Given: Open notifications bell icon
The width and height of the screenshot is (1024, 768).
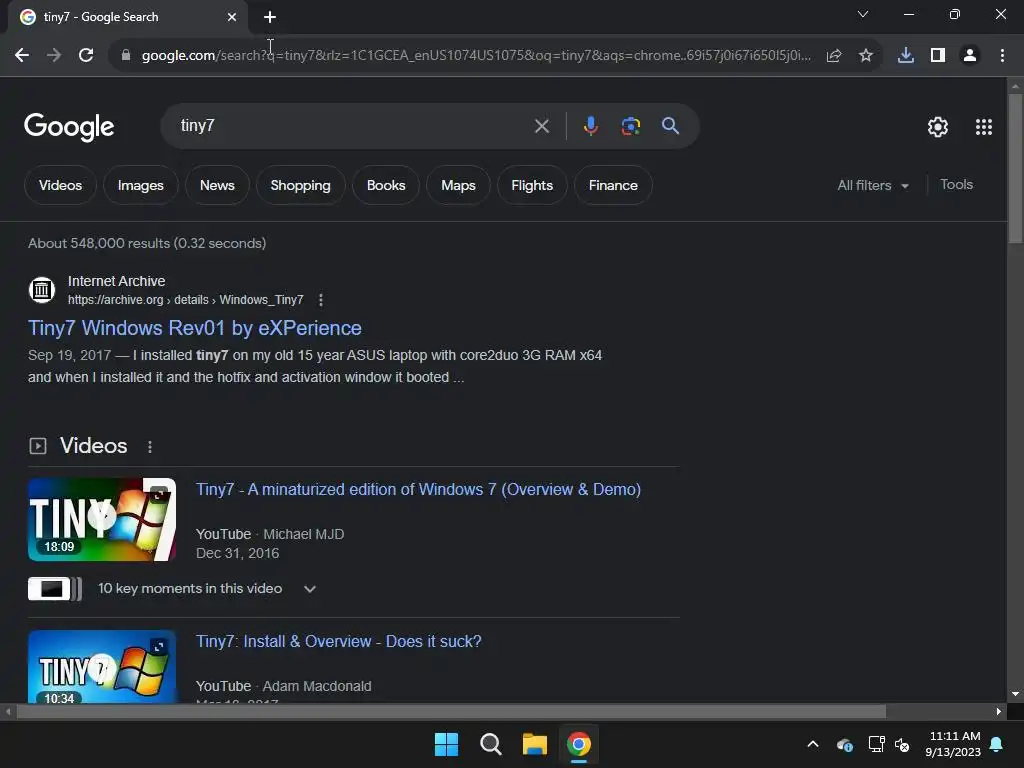Looking at the screenshot, I should pyautogui.click(x=997, y=744).
